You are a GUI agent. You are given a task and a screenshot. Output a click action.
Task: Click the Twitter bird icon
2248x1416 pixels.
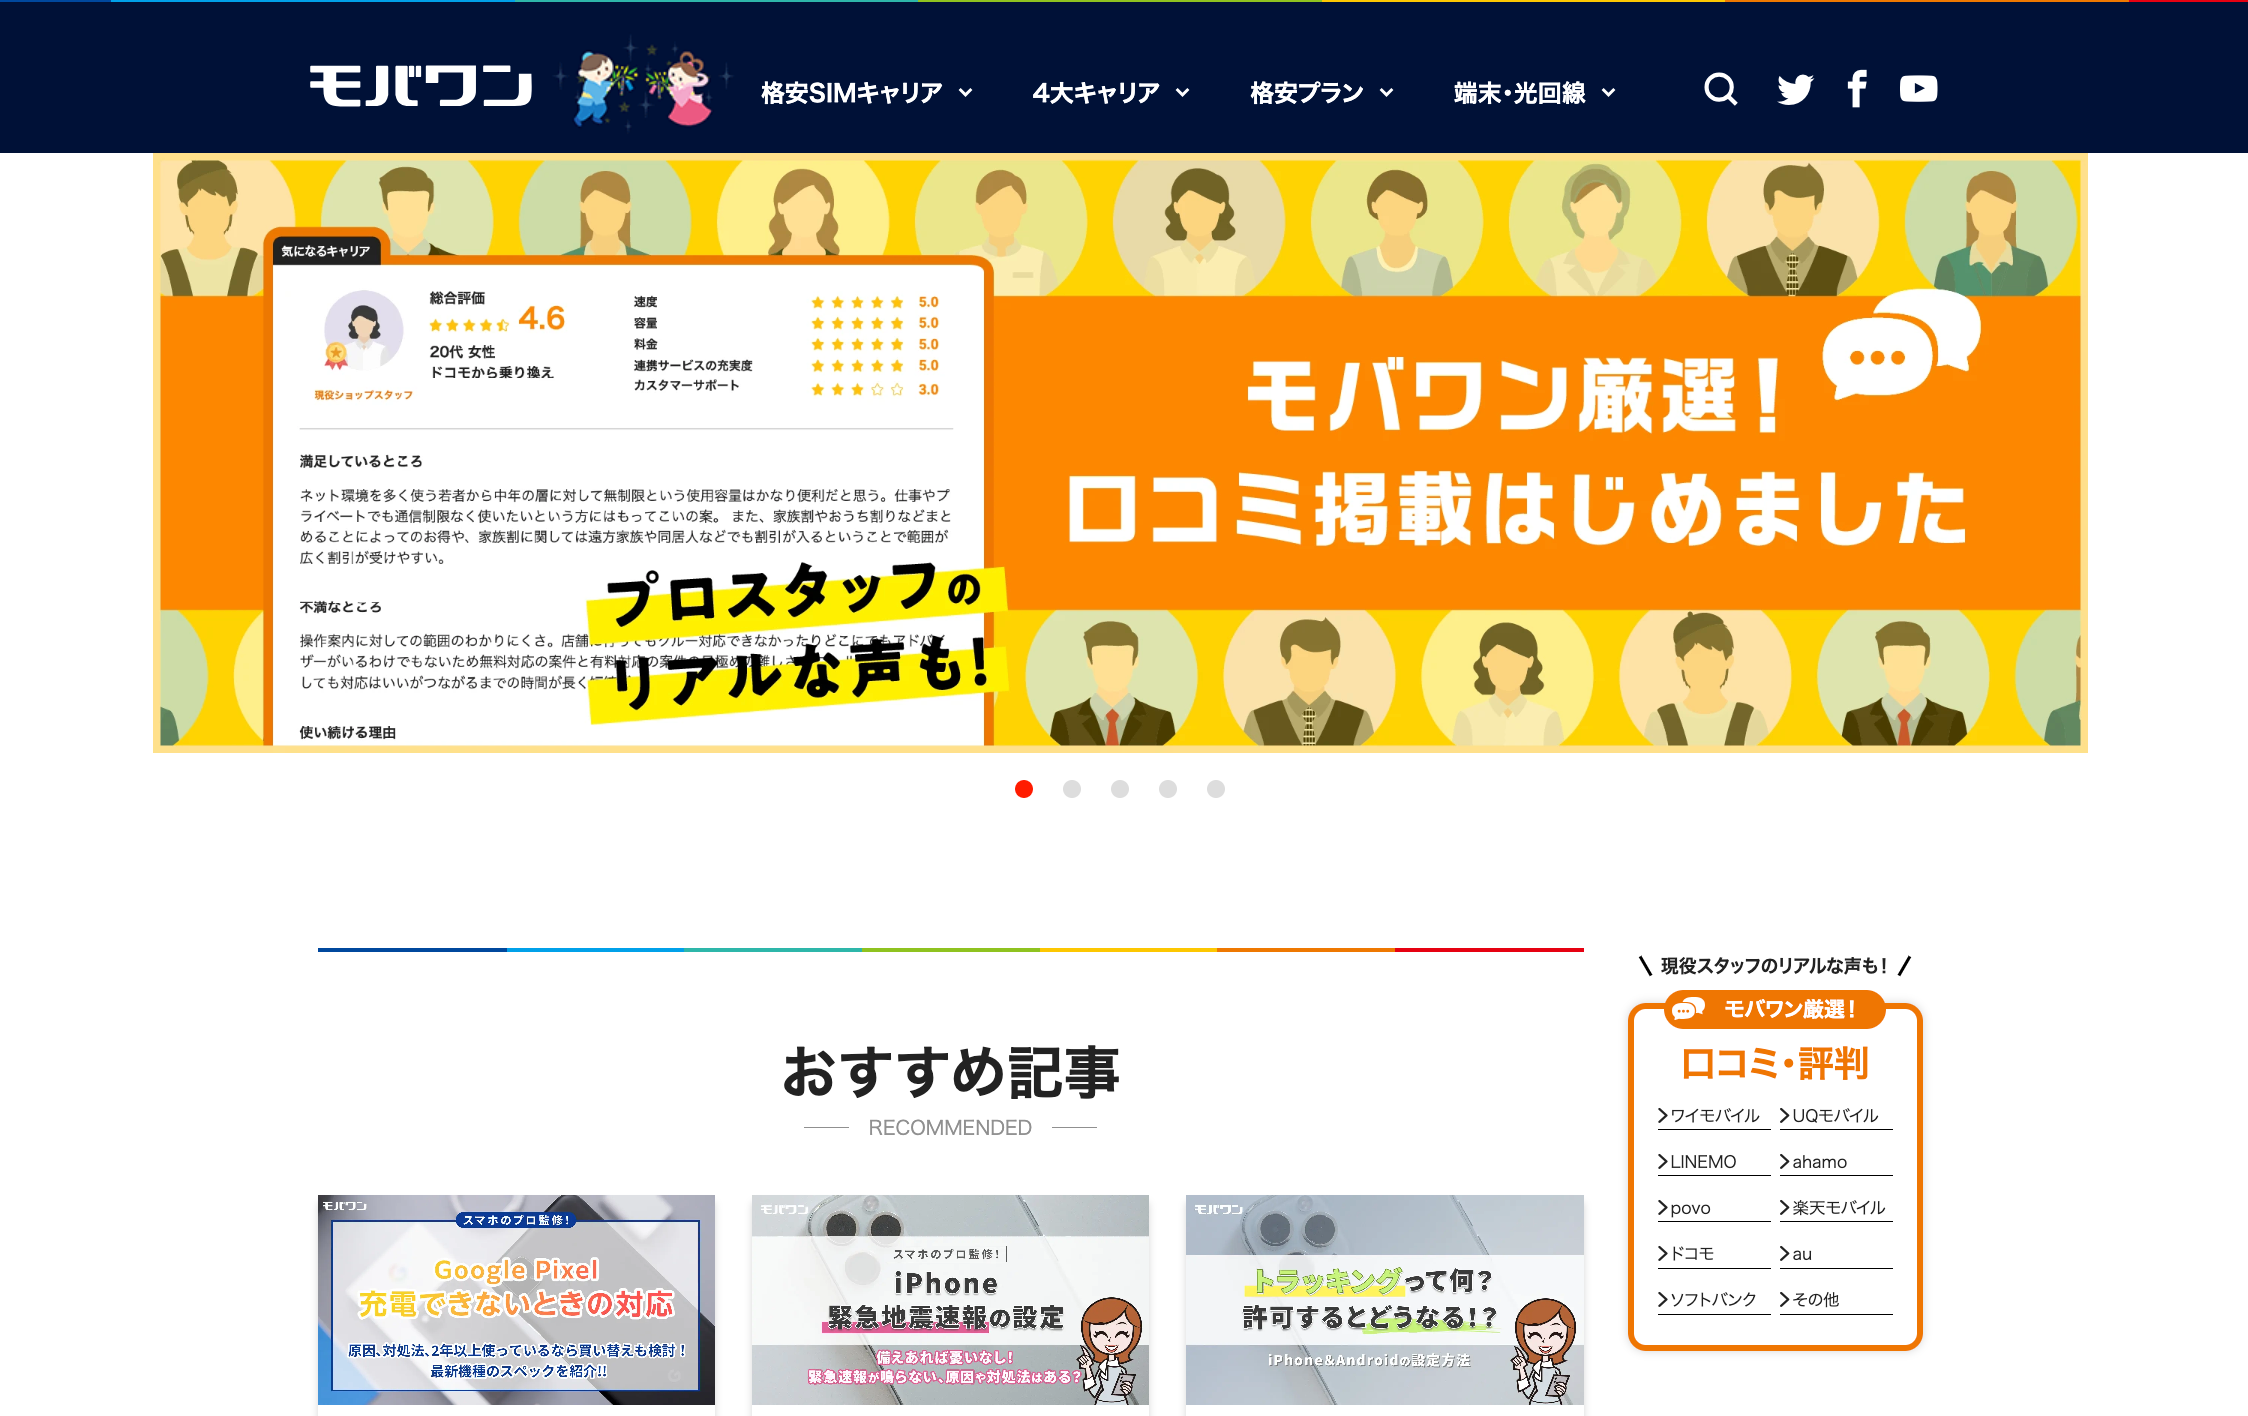tap(1794, 90)
